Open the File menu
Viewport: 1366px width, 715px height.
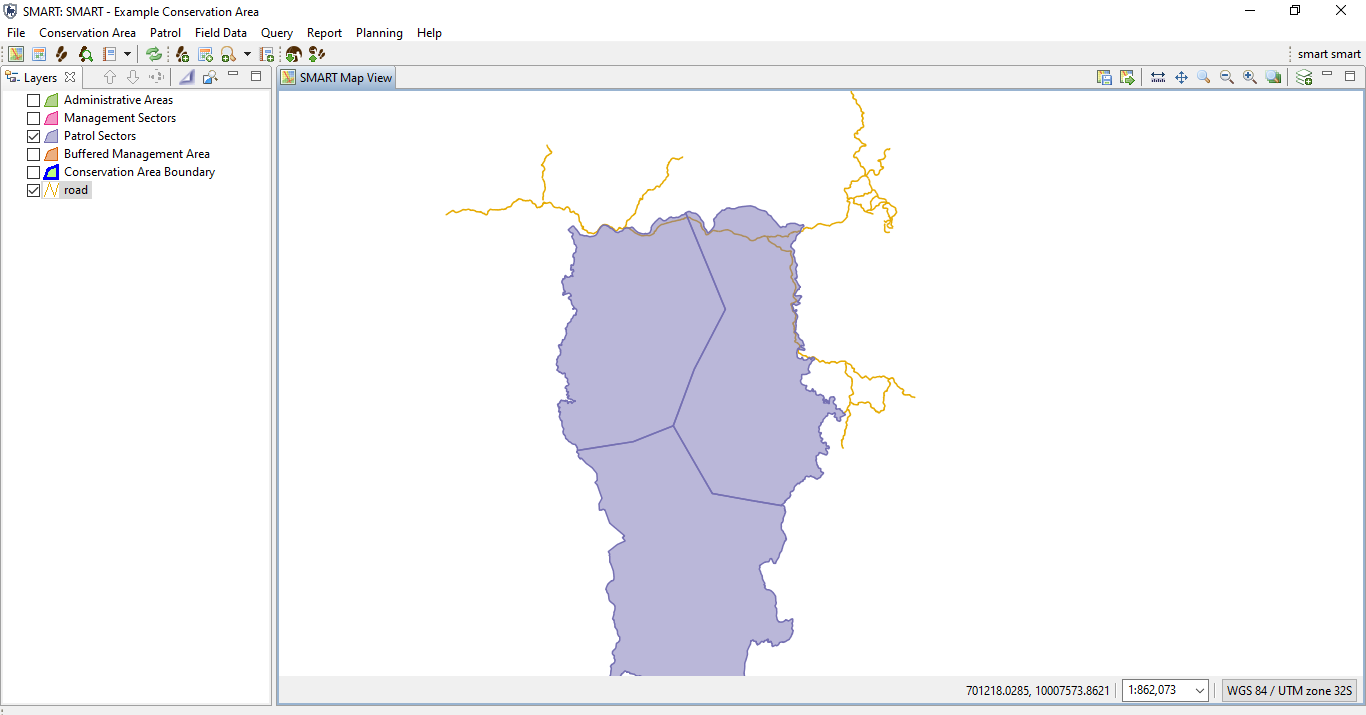click(x=16, y=33)
